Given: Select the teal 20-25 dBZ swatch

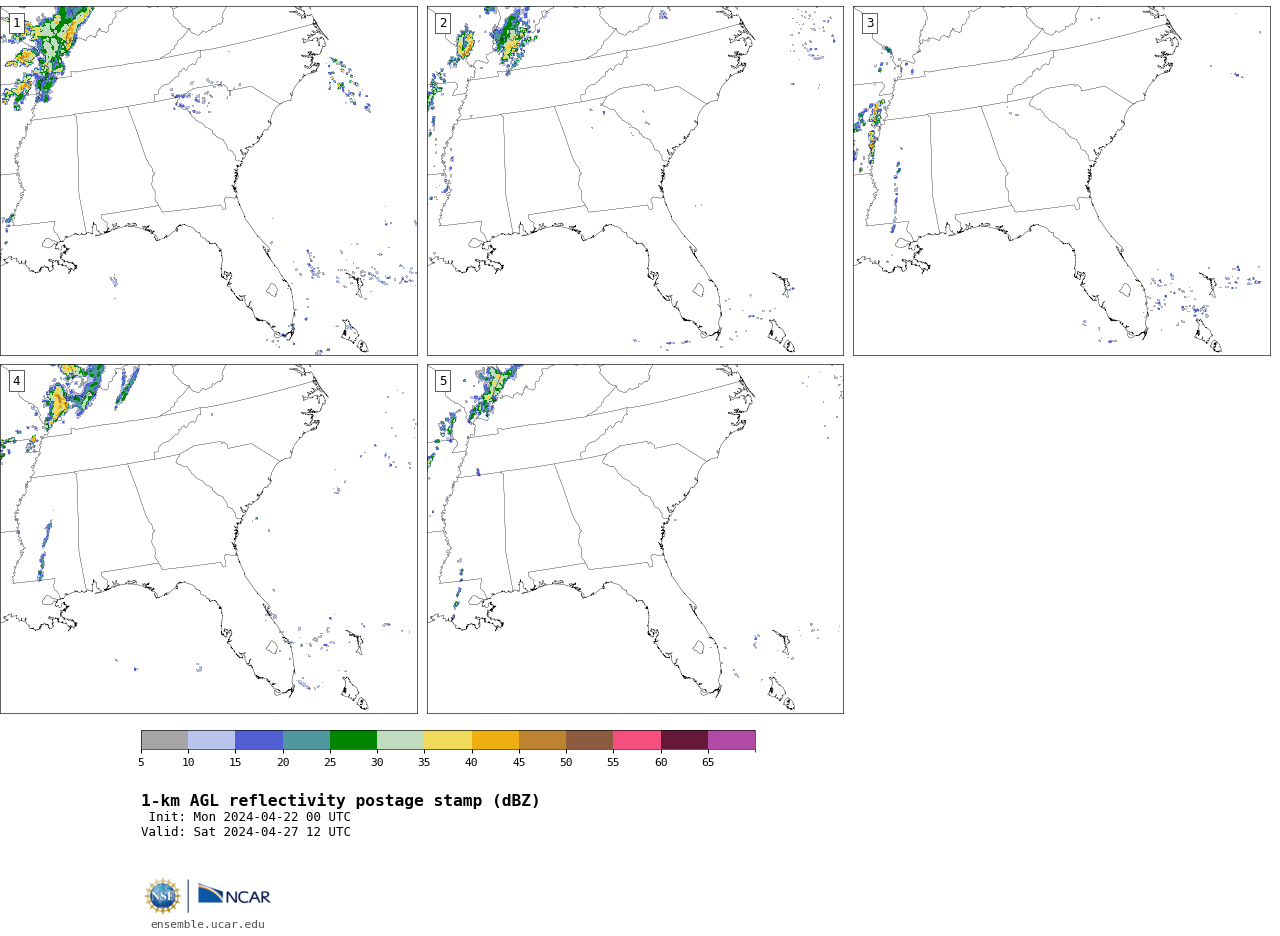Looking at the screenshot, I should pyautogui.click(x=306, y=740).
